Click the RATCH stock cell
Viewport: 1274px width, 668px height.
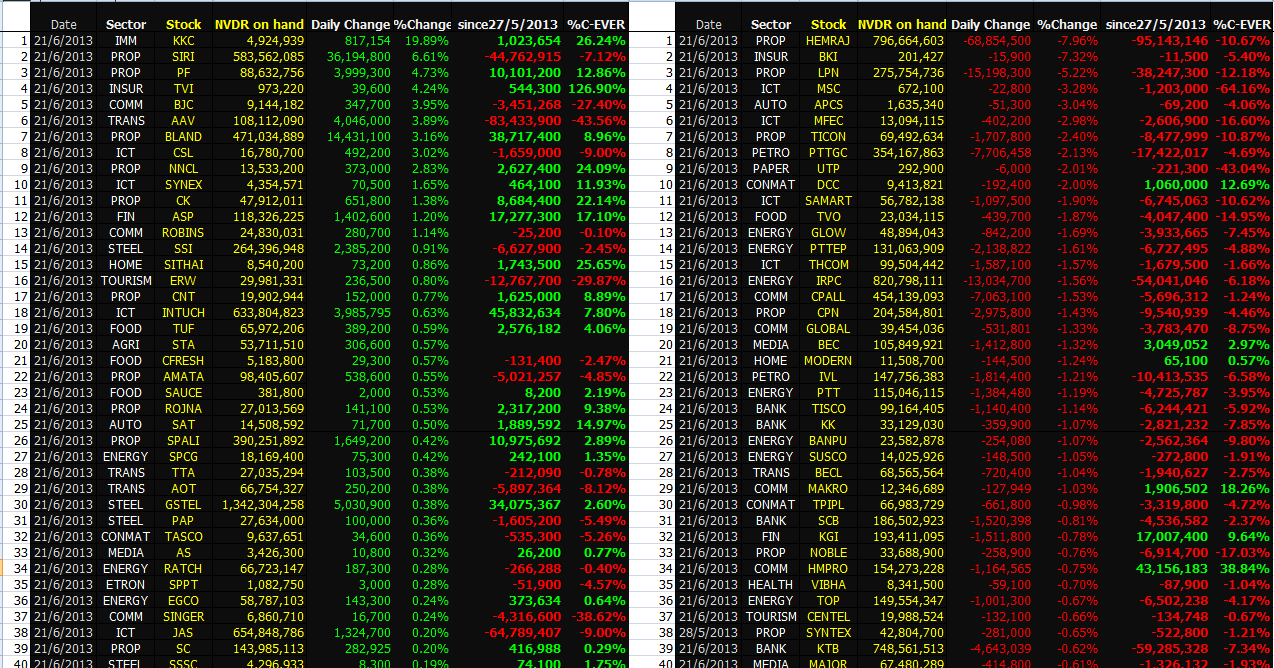click(x=184, y=569)
